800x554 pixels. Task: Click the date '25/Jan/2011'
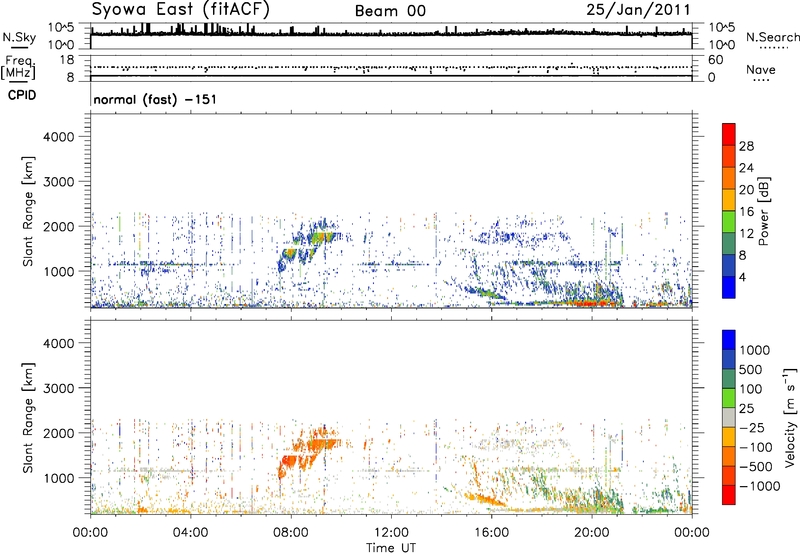click(x=638, y=10)
